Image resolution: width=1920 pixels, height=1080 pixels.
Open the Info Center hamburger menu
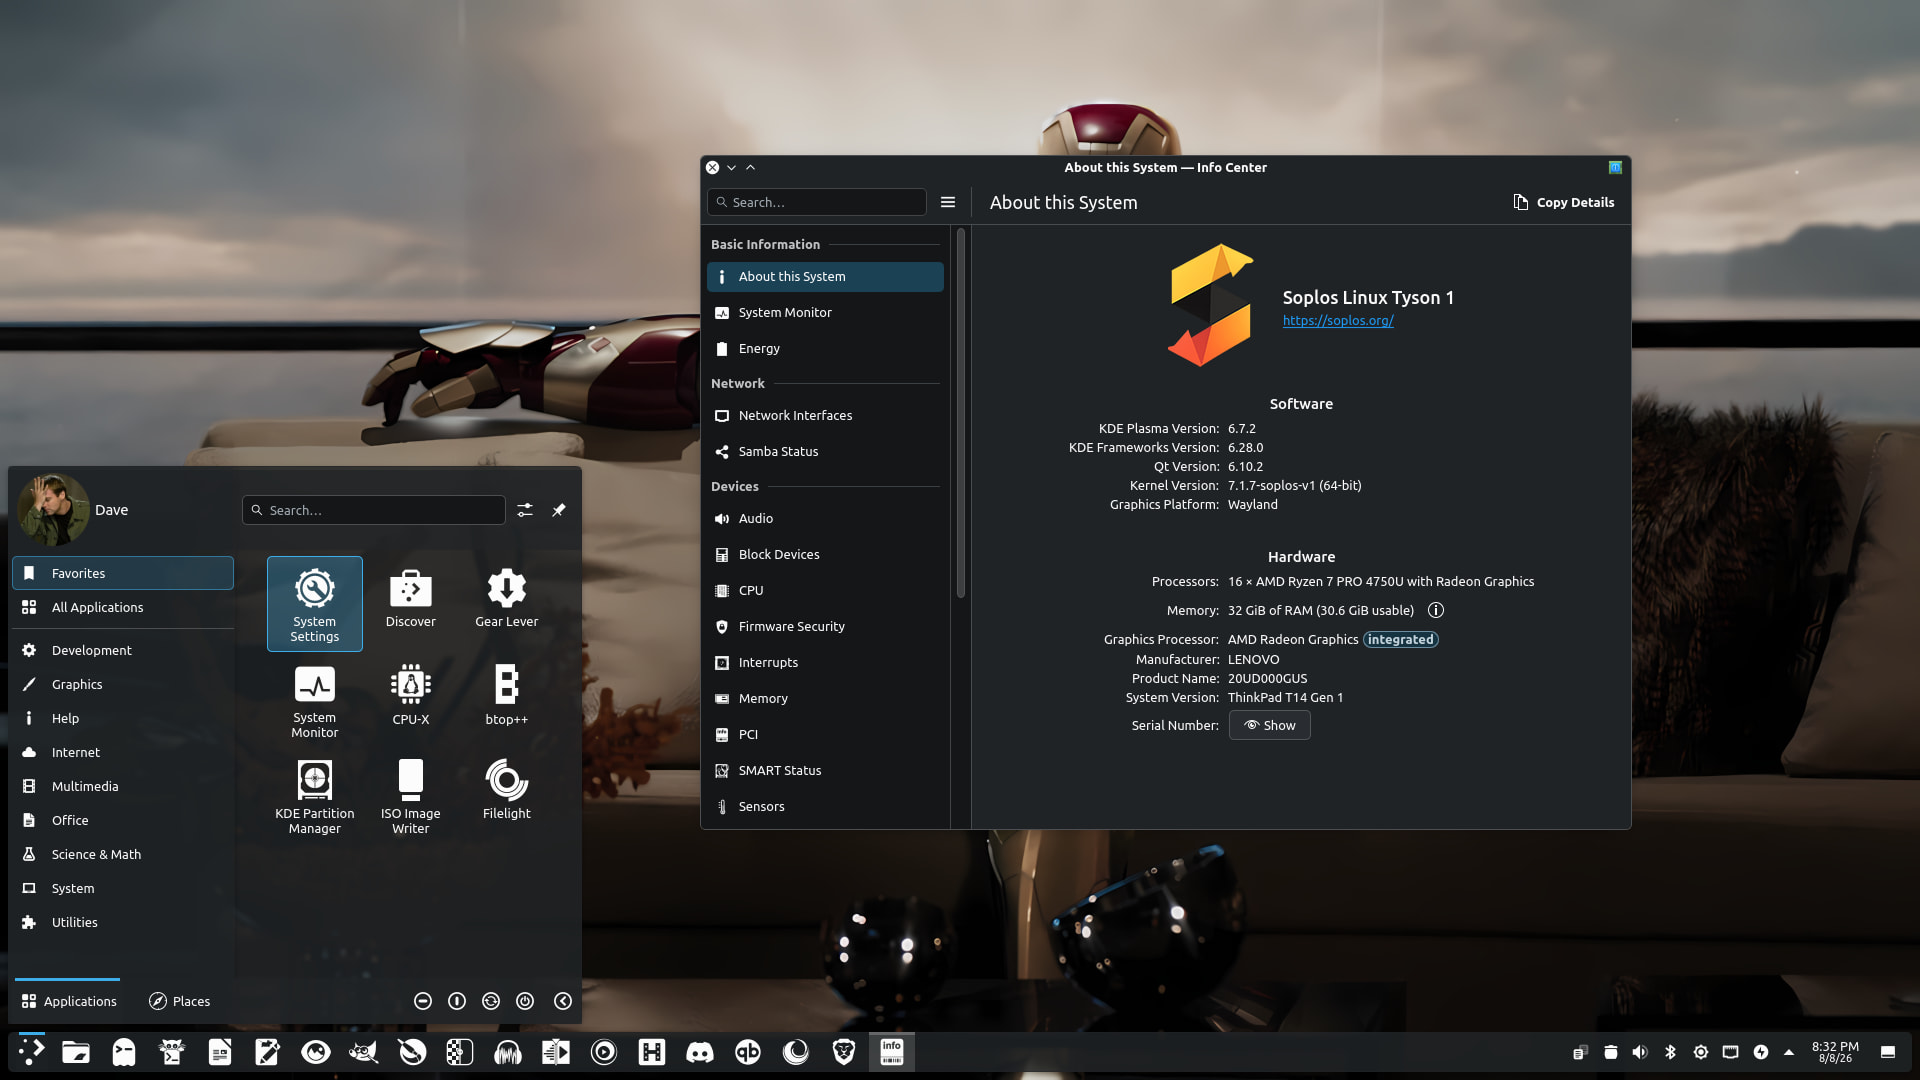(x=948, y=202)
